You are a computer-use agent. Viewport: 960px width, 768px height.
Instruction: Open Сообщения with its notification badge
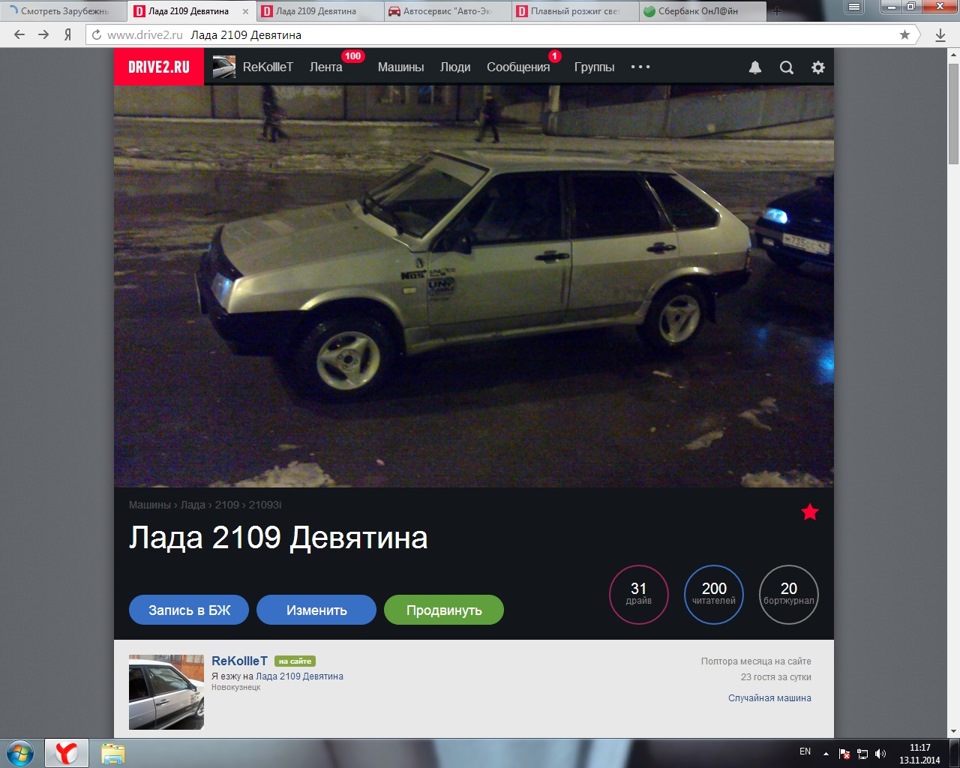[x=517, y=69]
